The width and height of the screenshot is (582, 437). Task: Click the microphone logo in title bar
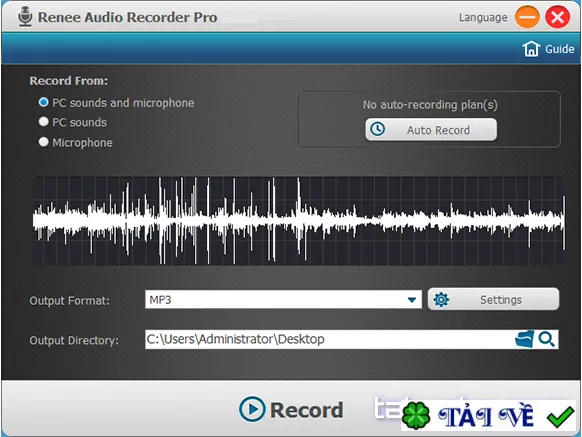25,17
